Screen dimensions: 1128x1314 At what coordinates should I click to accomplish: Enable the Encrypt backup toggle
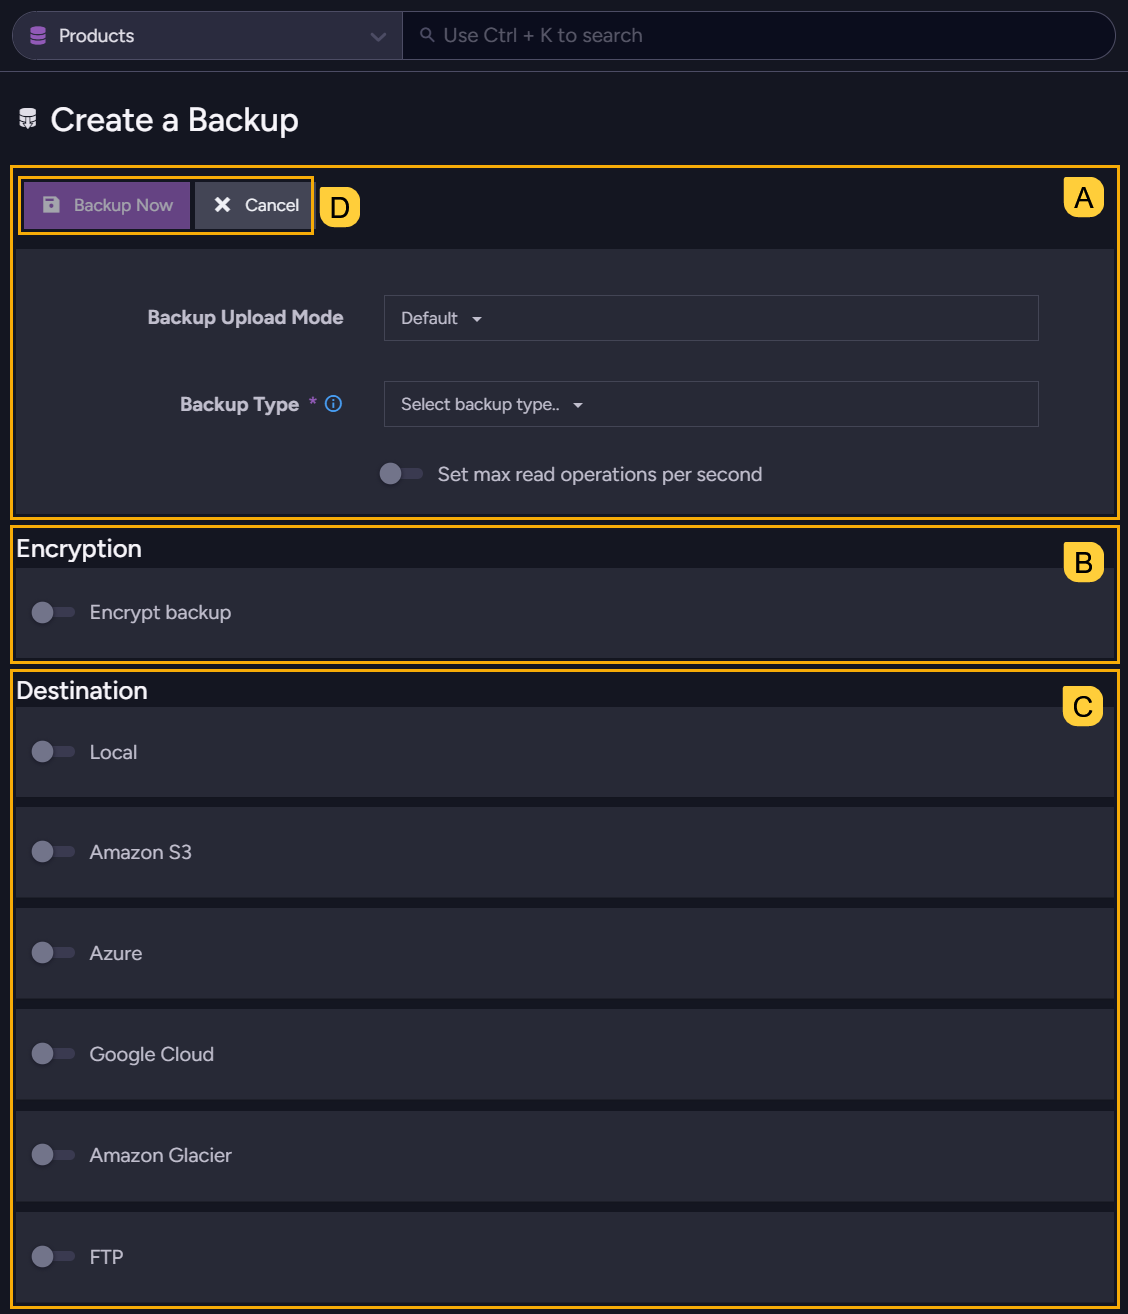(52, 611)
